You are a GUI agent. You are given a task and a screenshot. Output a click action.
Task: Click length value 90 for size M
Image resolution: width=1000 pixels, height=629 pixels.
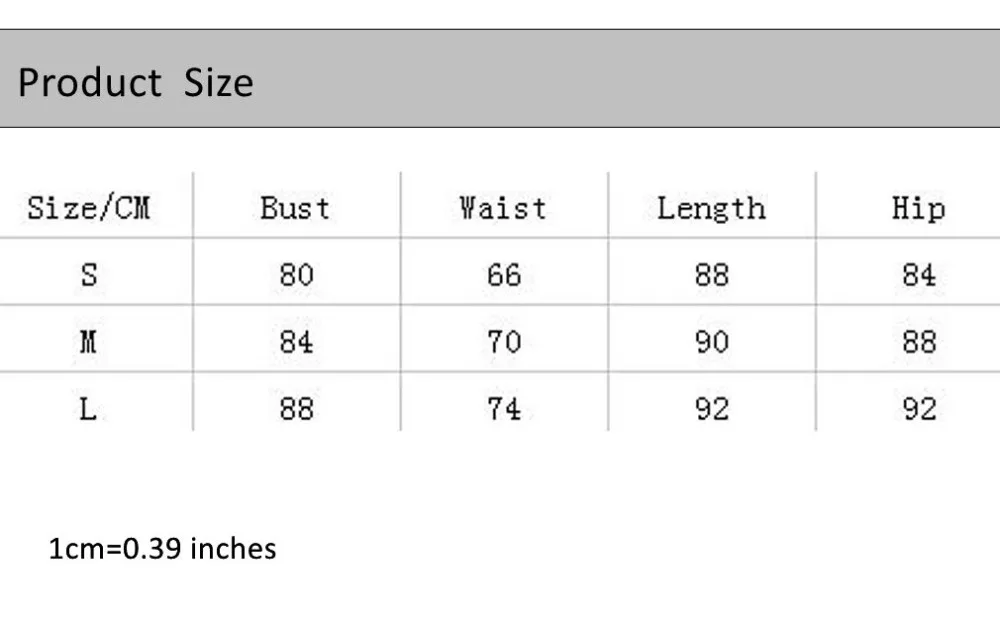(x=712, y=342)
